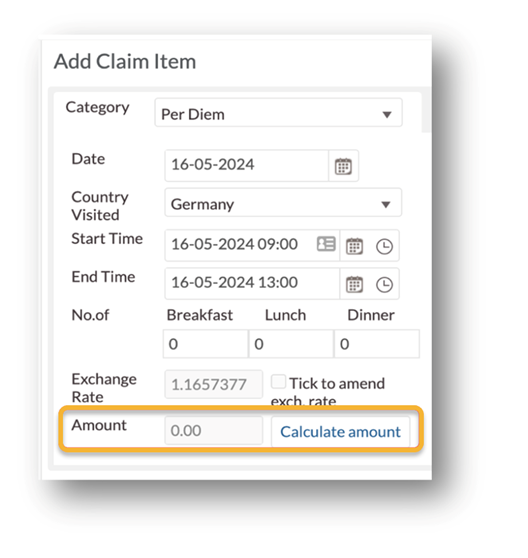Image resolution: width=528 pixels, height=558 pixels.
Task: Tick the amend exchange rate checkbox
Action: (x=278, y=381)
